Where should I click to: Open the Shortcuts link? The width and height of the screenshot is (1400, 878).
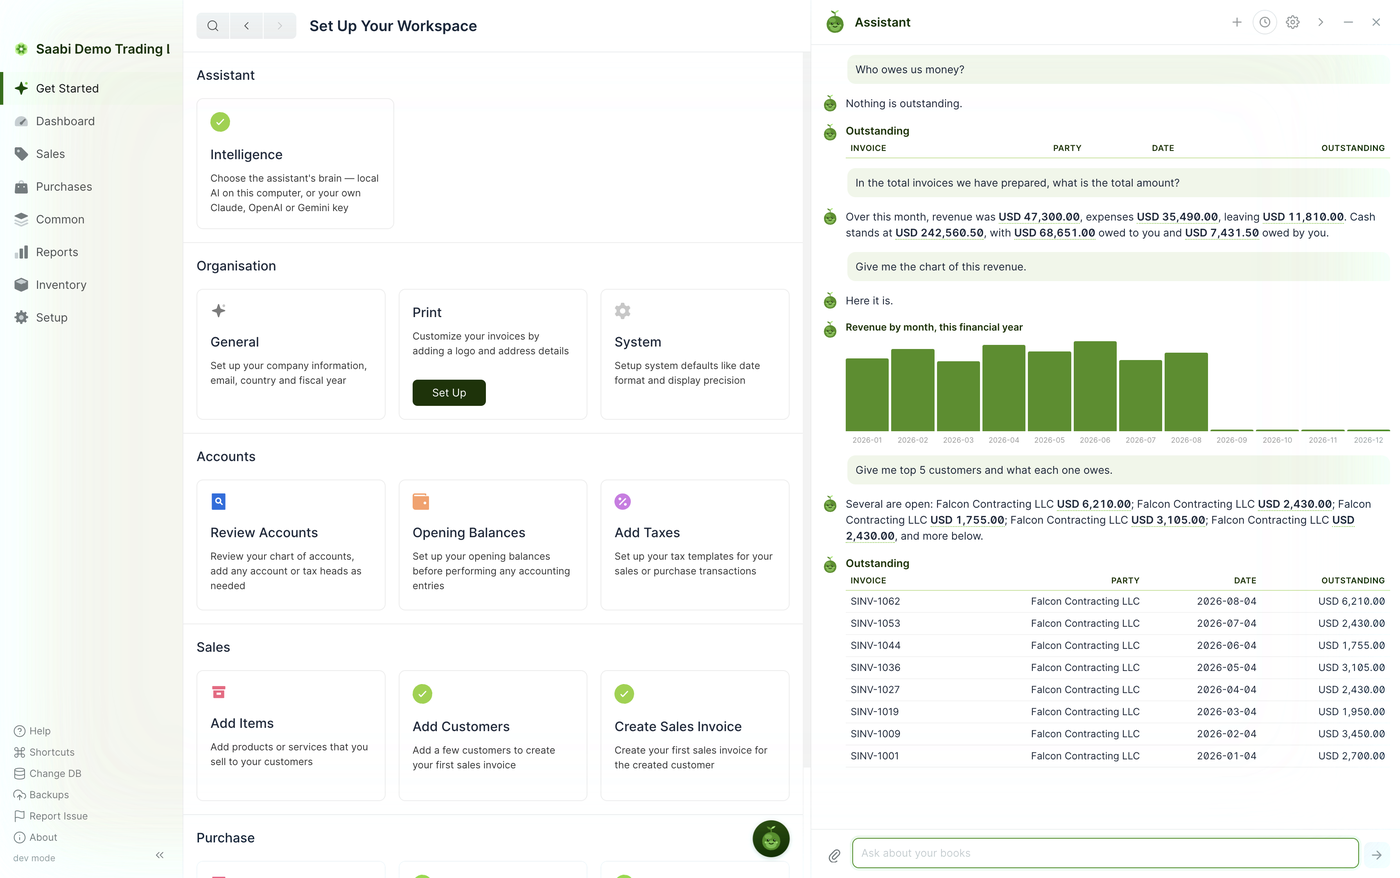point(44,752)
